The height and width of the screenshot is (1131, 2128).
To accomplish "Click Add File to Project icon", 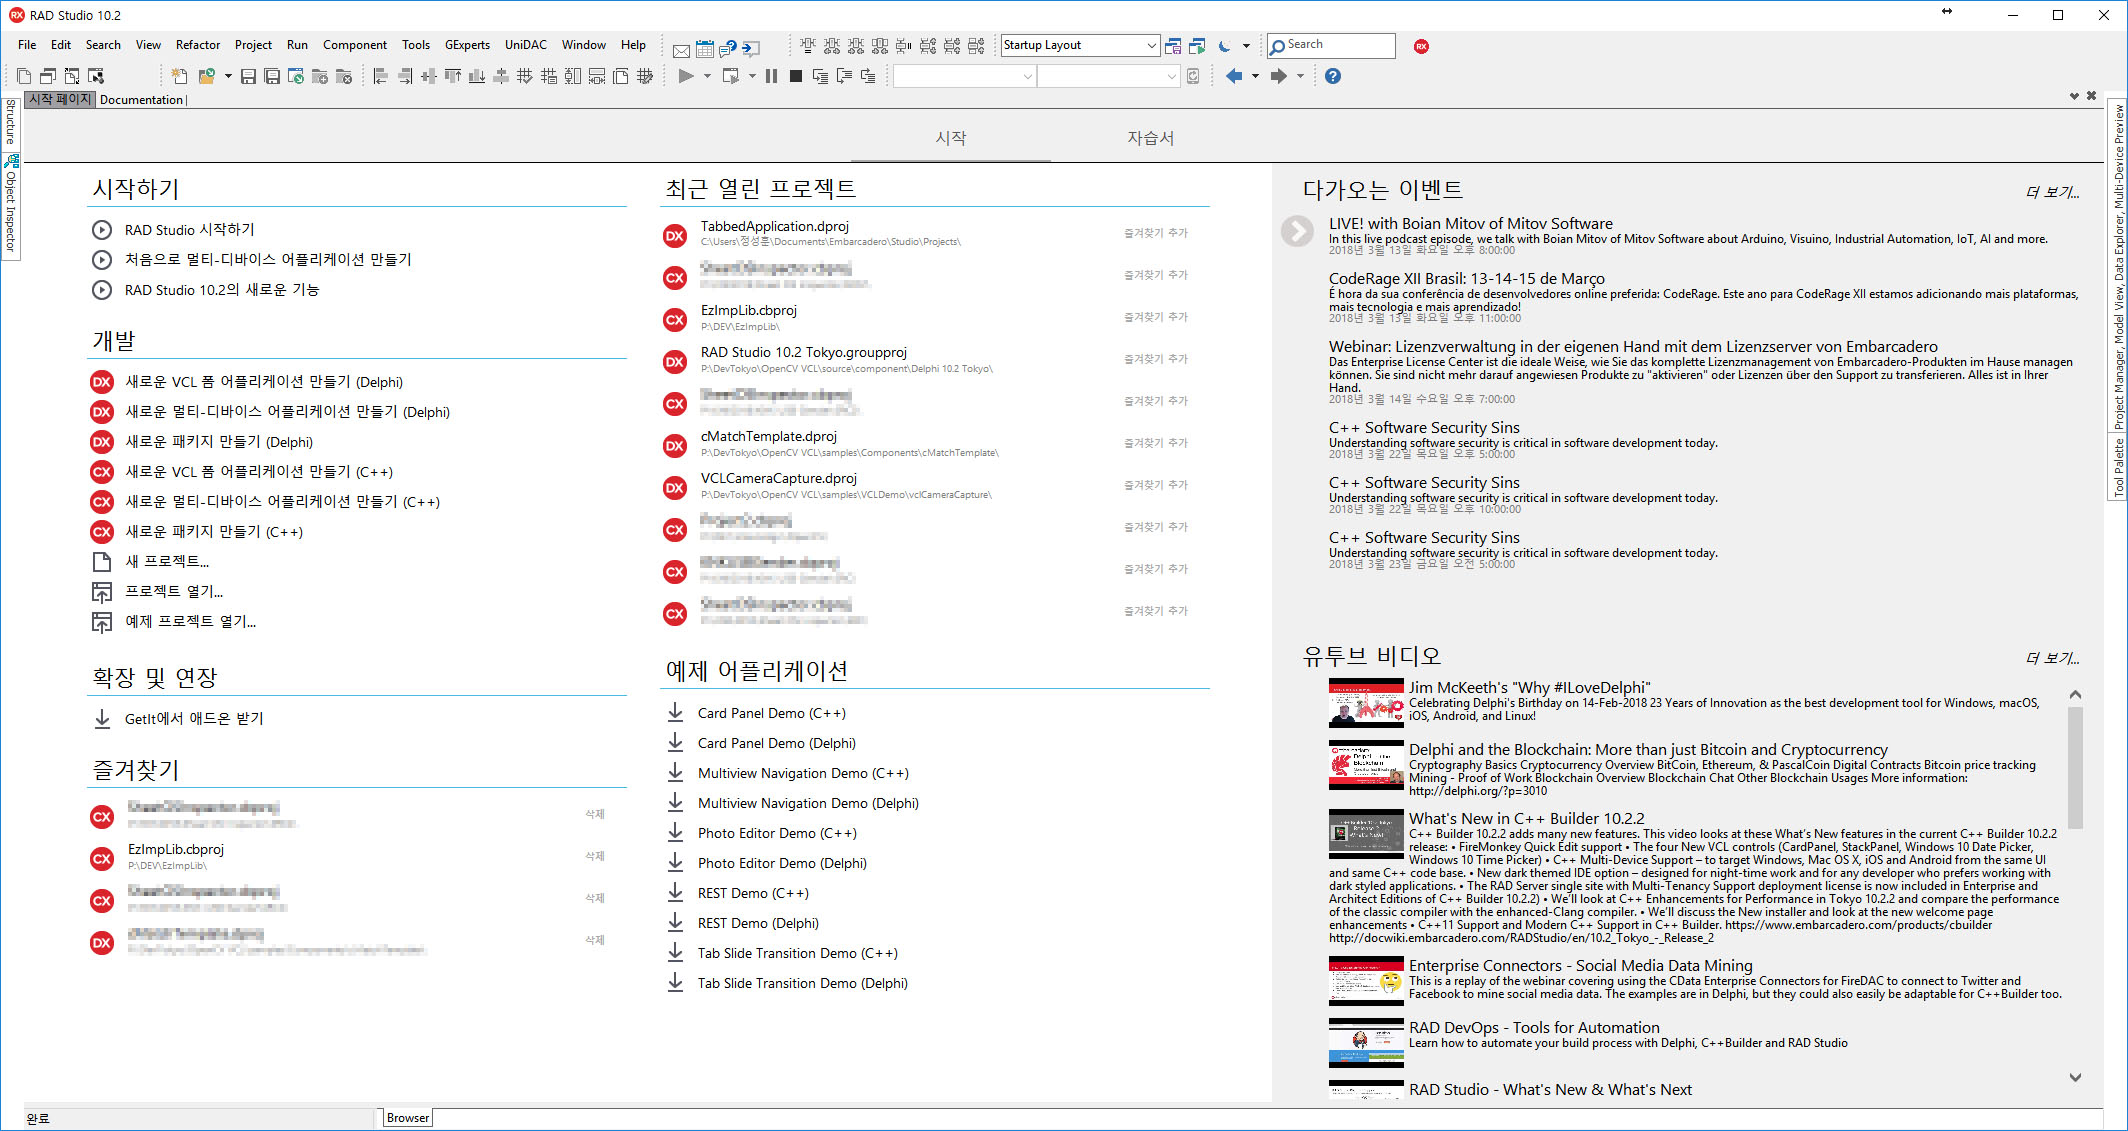I will point(320,76).
